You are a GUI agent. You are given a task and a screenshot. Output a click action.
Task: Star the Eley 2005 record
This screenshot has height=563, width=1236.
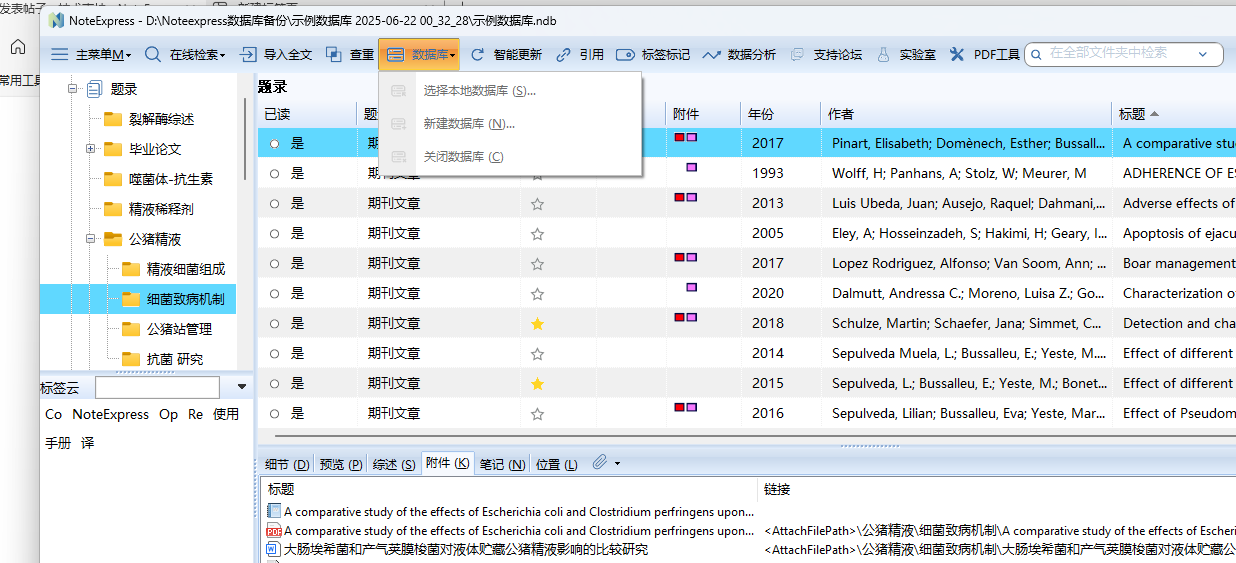click(537, 234)
